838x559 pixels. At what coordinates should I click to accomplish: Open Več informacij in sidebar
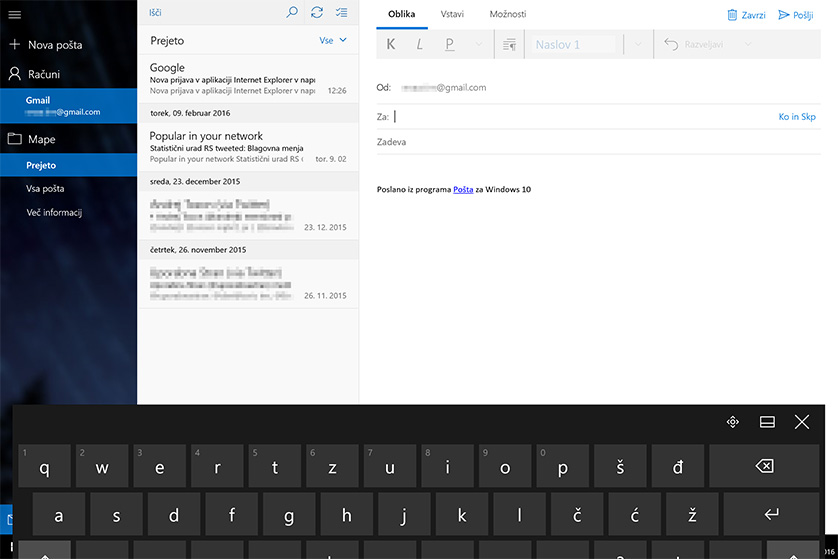[x=68, y=212]
